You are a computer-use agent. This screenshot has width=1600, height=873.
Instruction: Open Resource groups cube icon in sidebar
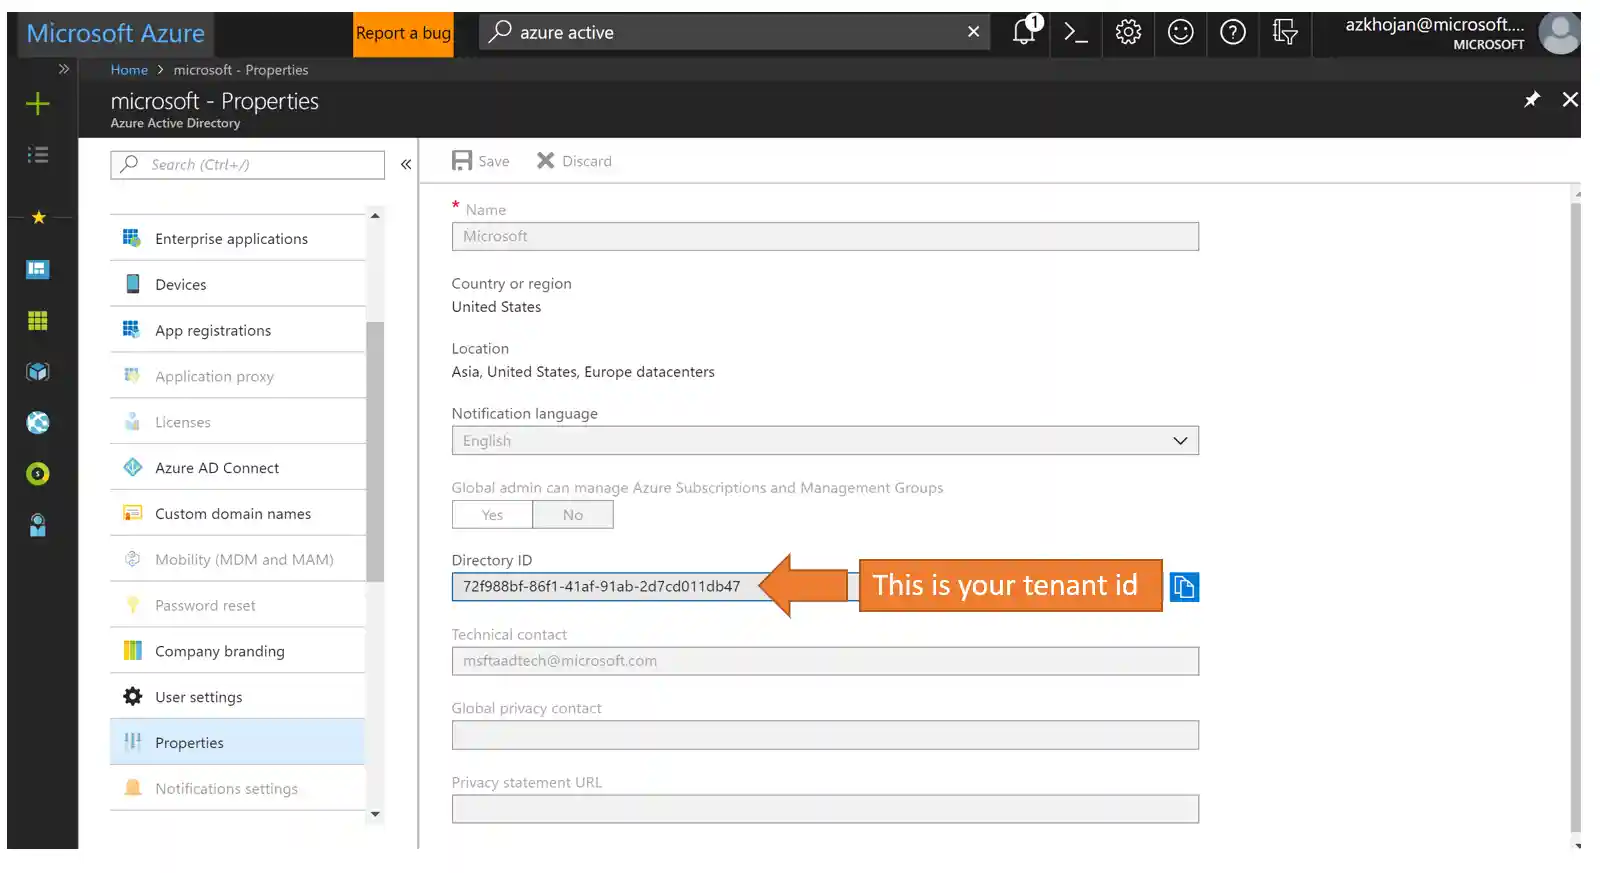tap(38, 372)
